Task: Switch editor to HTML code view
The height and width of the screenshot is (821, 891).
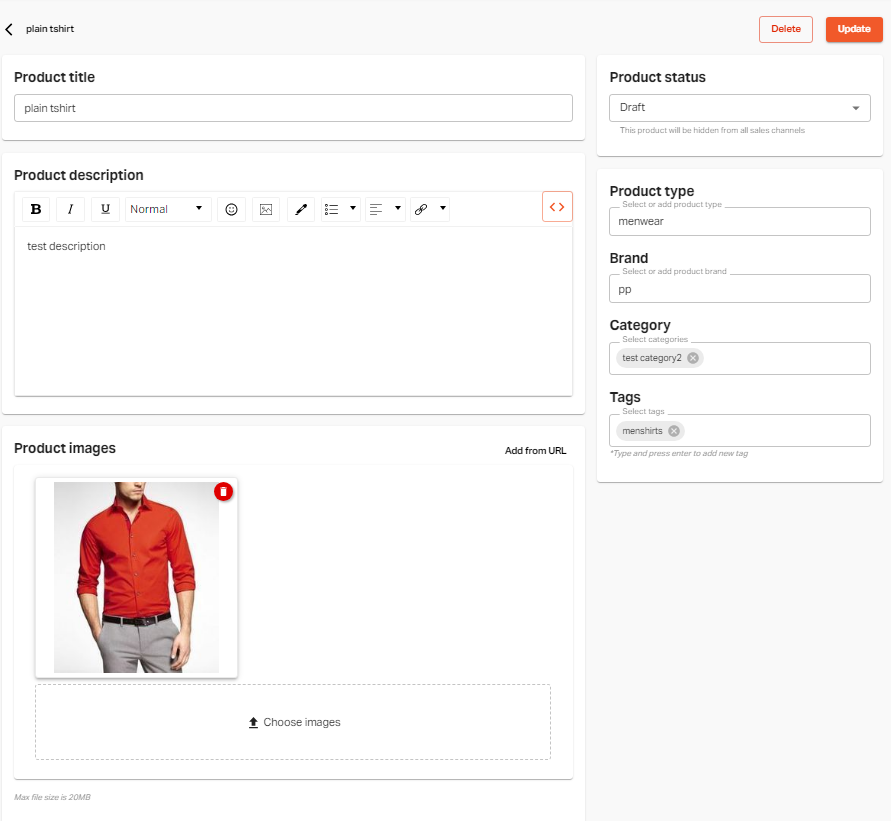Action: [x=557, y=207]
